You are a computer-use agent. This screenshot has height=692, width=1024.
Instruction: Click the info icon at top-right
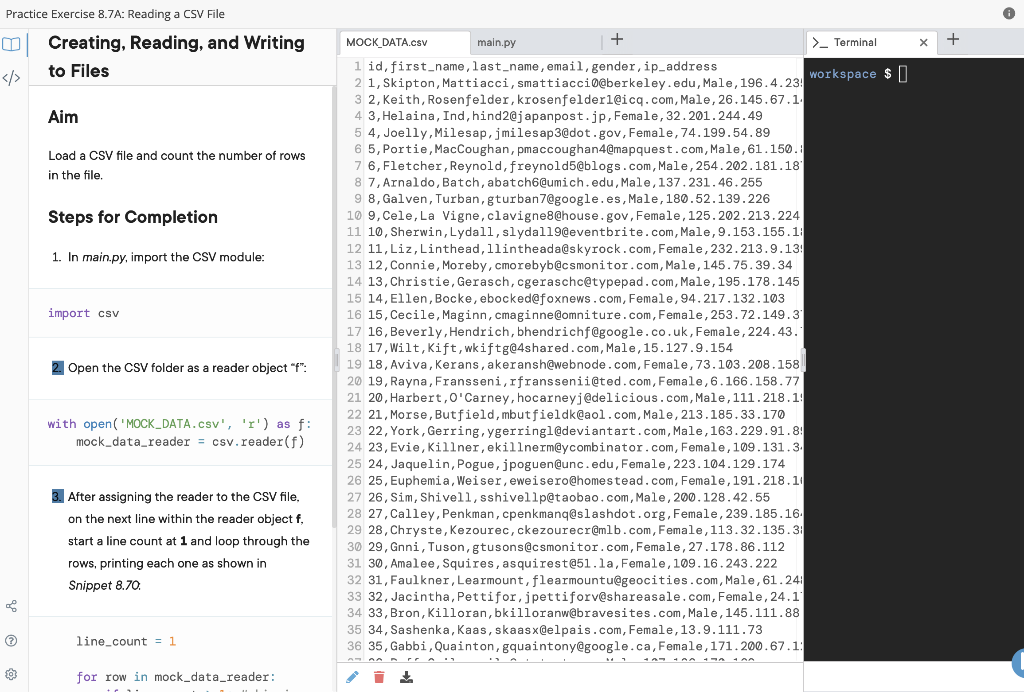pos(1010,13)
